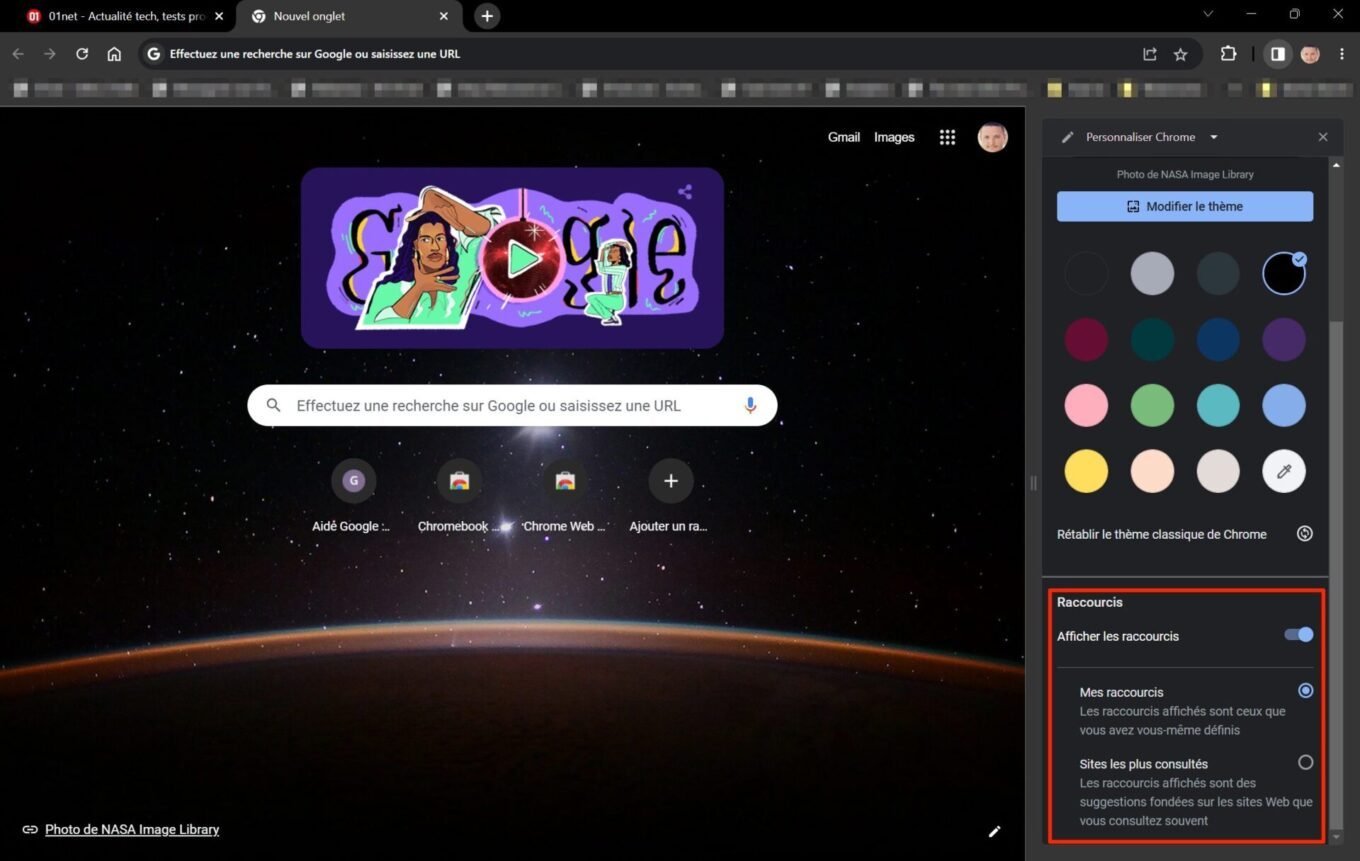Image resolution: width=1360 pixels, height=861 pixels.
Task: Bookmark this tab with the star icon
Action: (1180, 54)
